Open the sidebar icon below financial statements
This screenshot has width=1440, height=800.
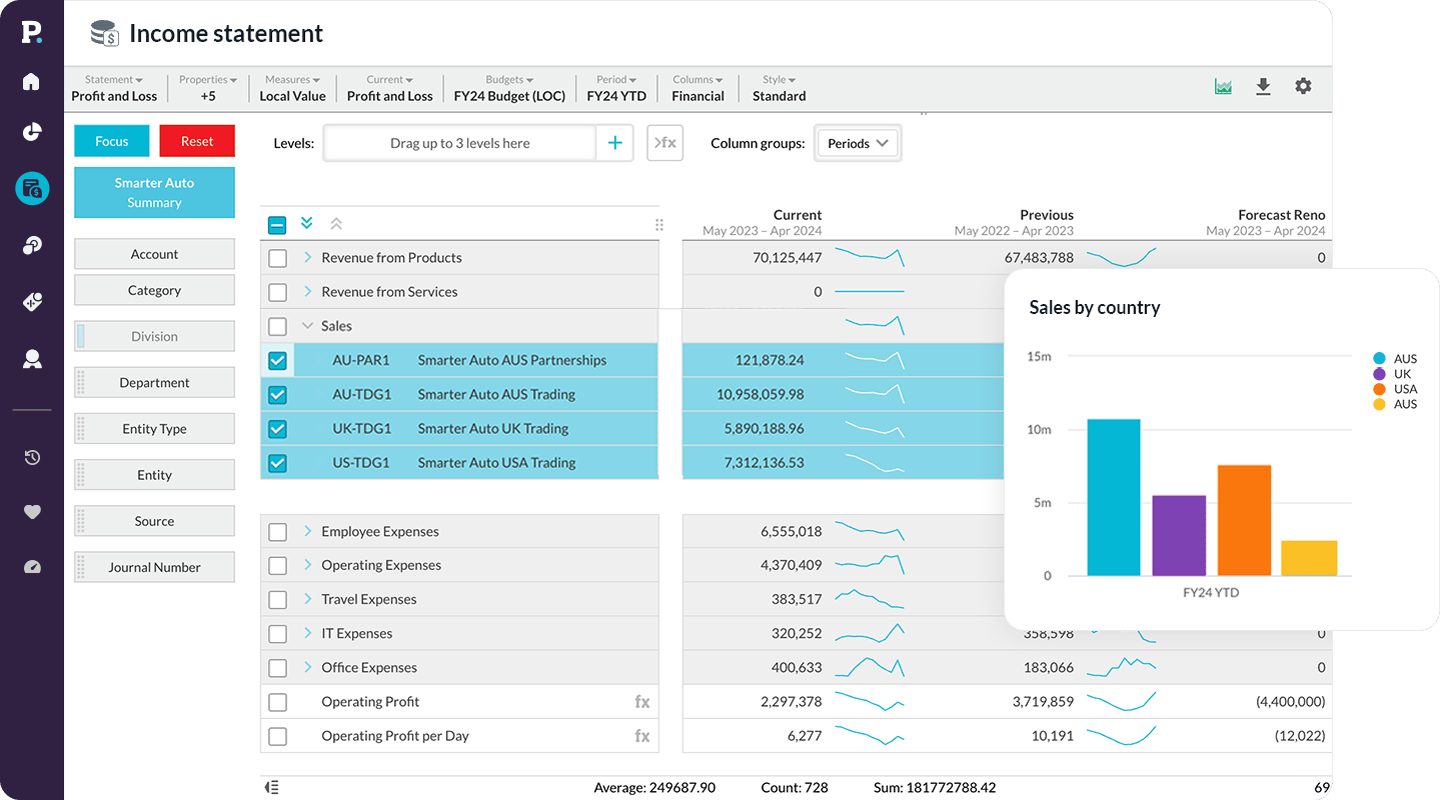coord(32,246)
